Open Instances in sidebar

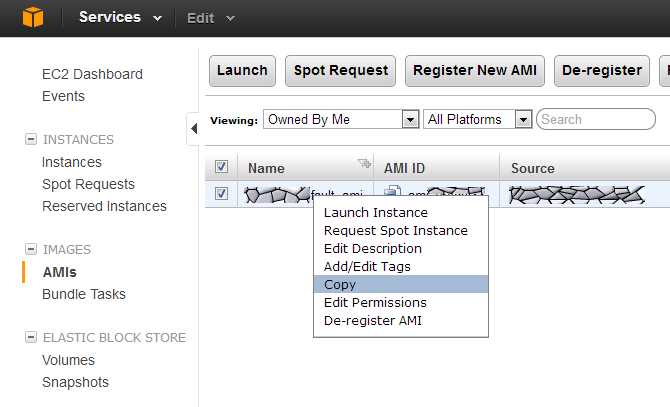[x=72, y=162]
